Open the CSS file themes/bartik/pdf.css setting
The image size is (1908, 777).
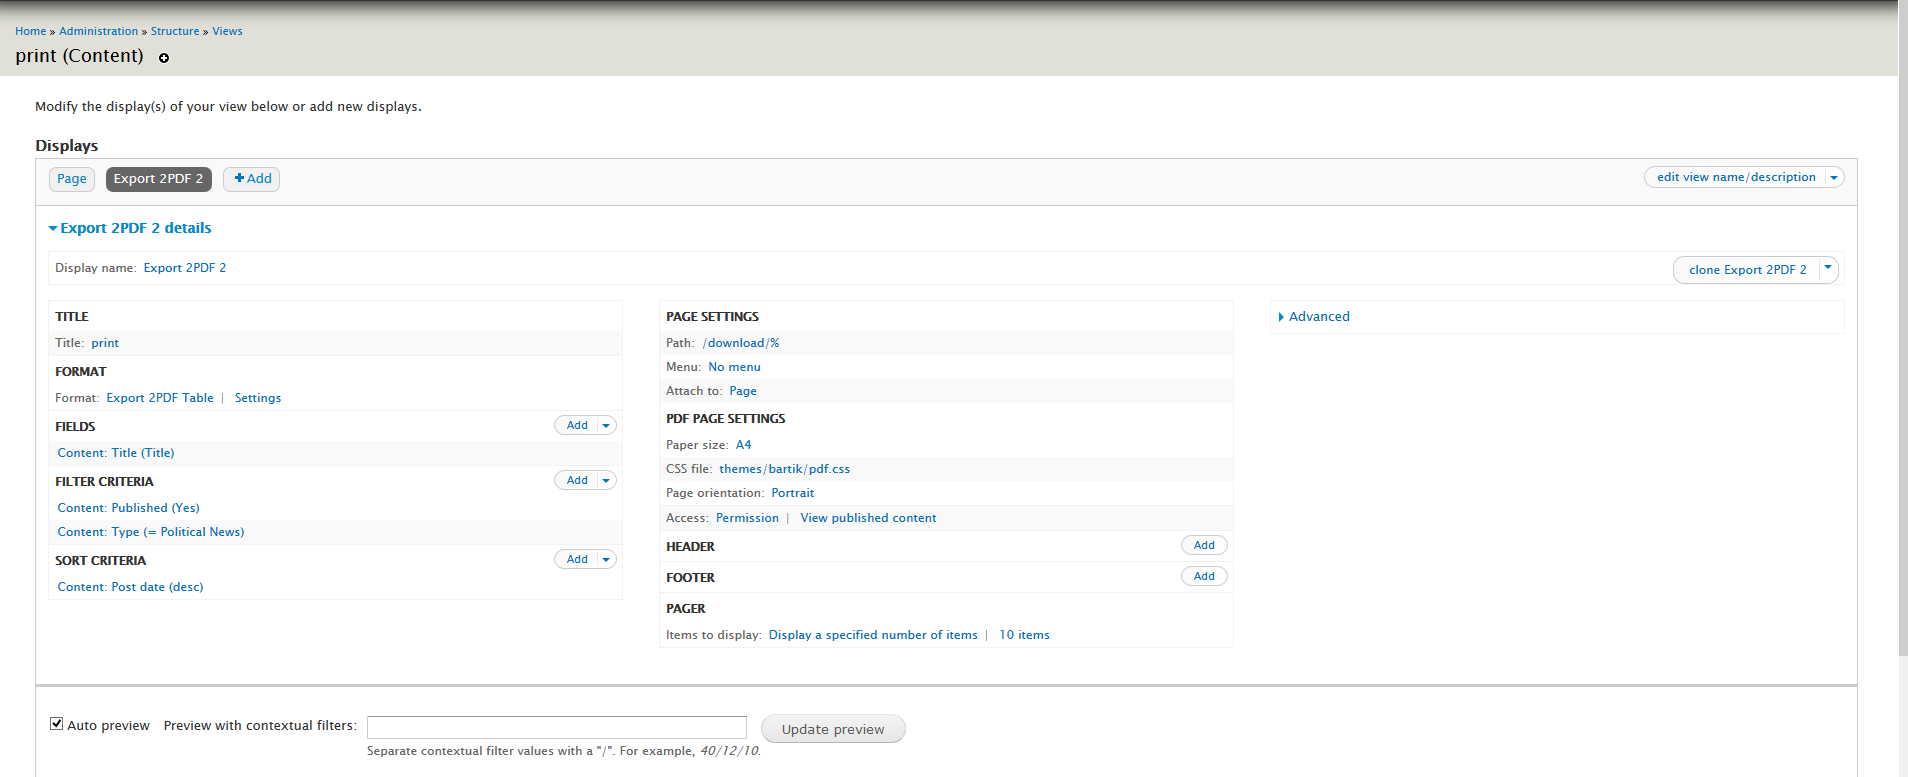tap(784, 469)
